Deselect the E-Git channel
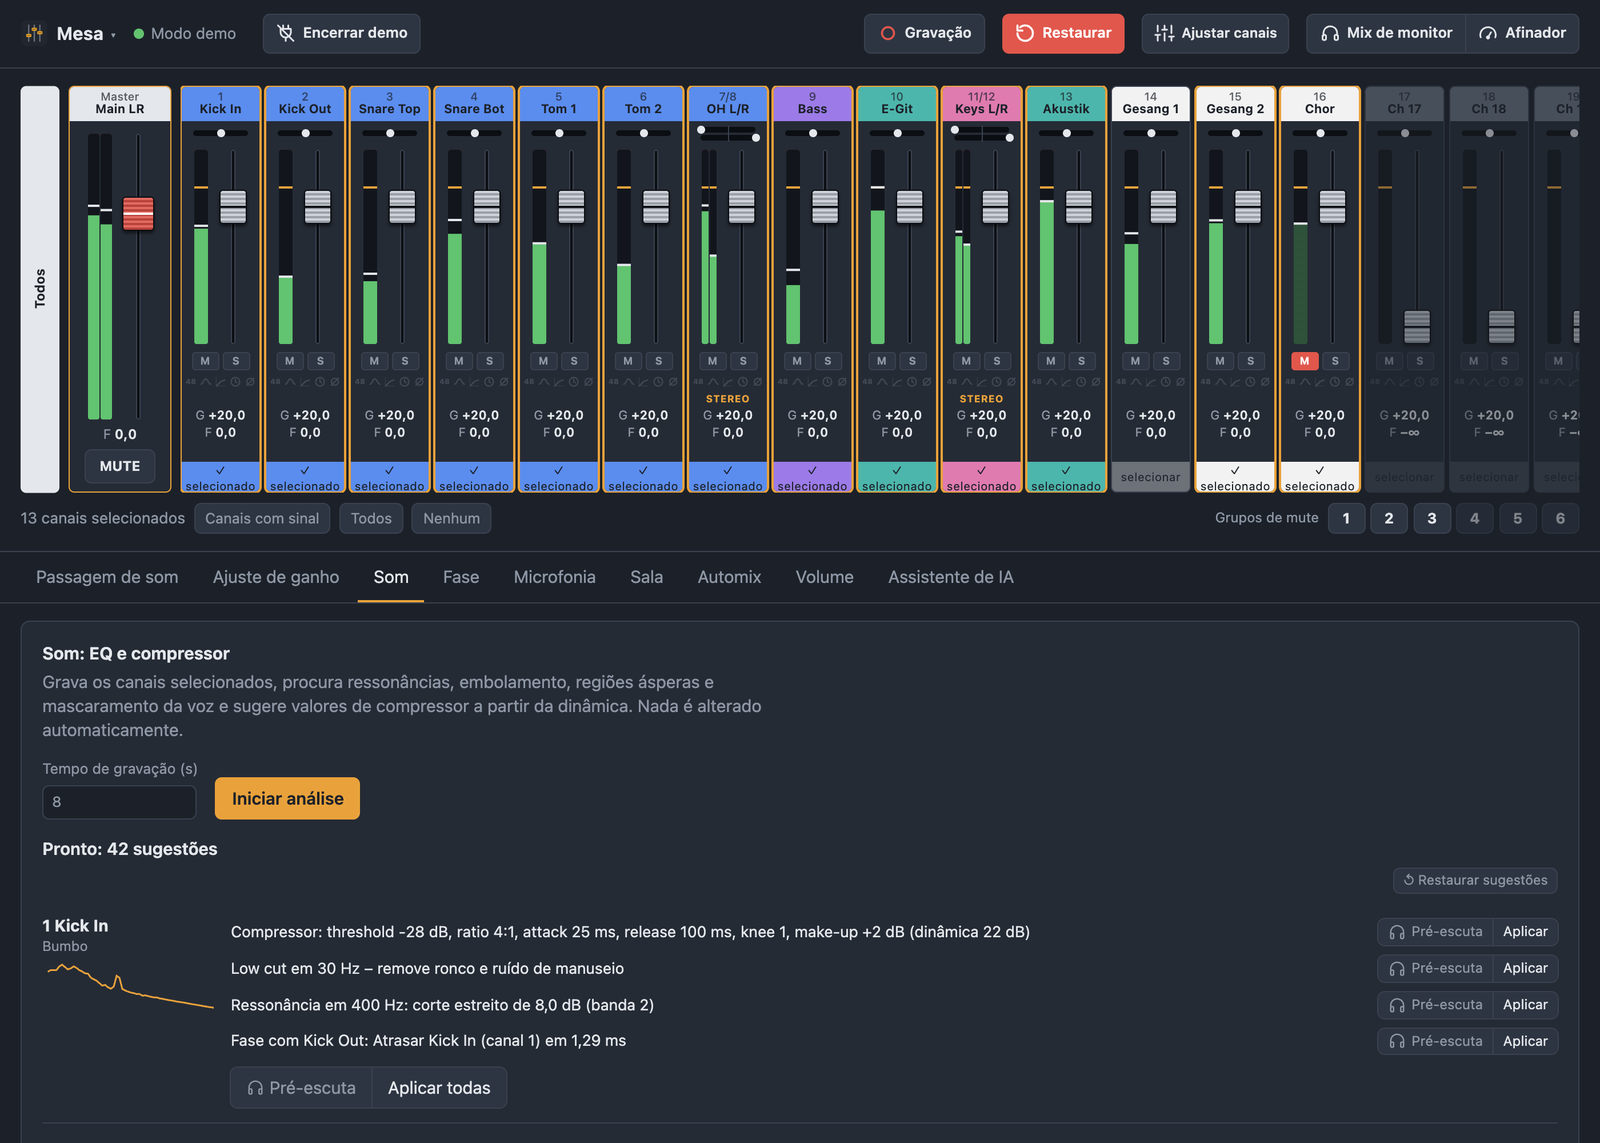The width and height of the screenshot is (1600, 1143). coord(897,477)
